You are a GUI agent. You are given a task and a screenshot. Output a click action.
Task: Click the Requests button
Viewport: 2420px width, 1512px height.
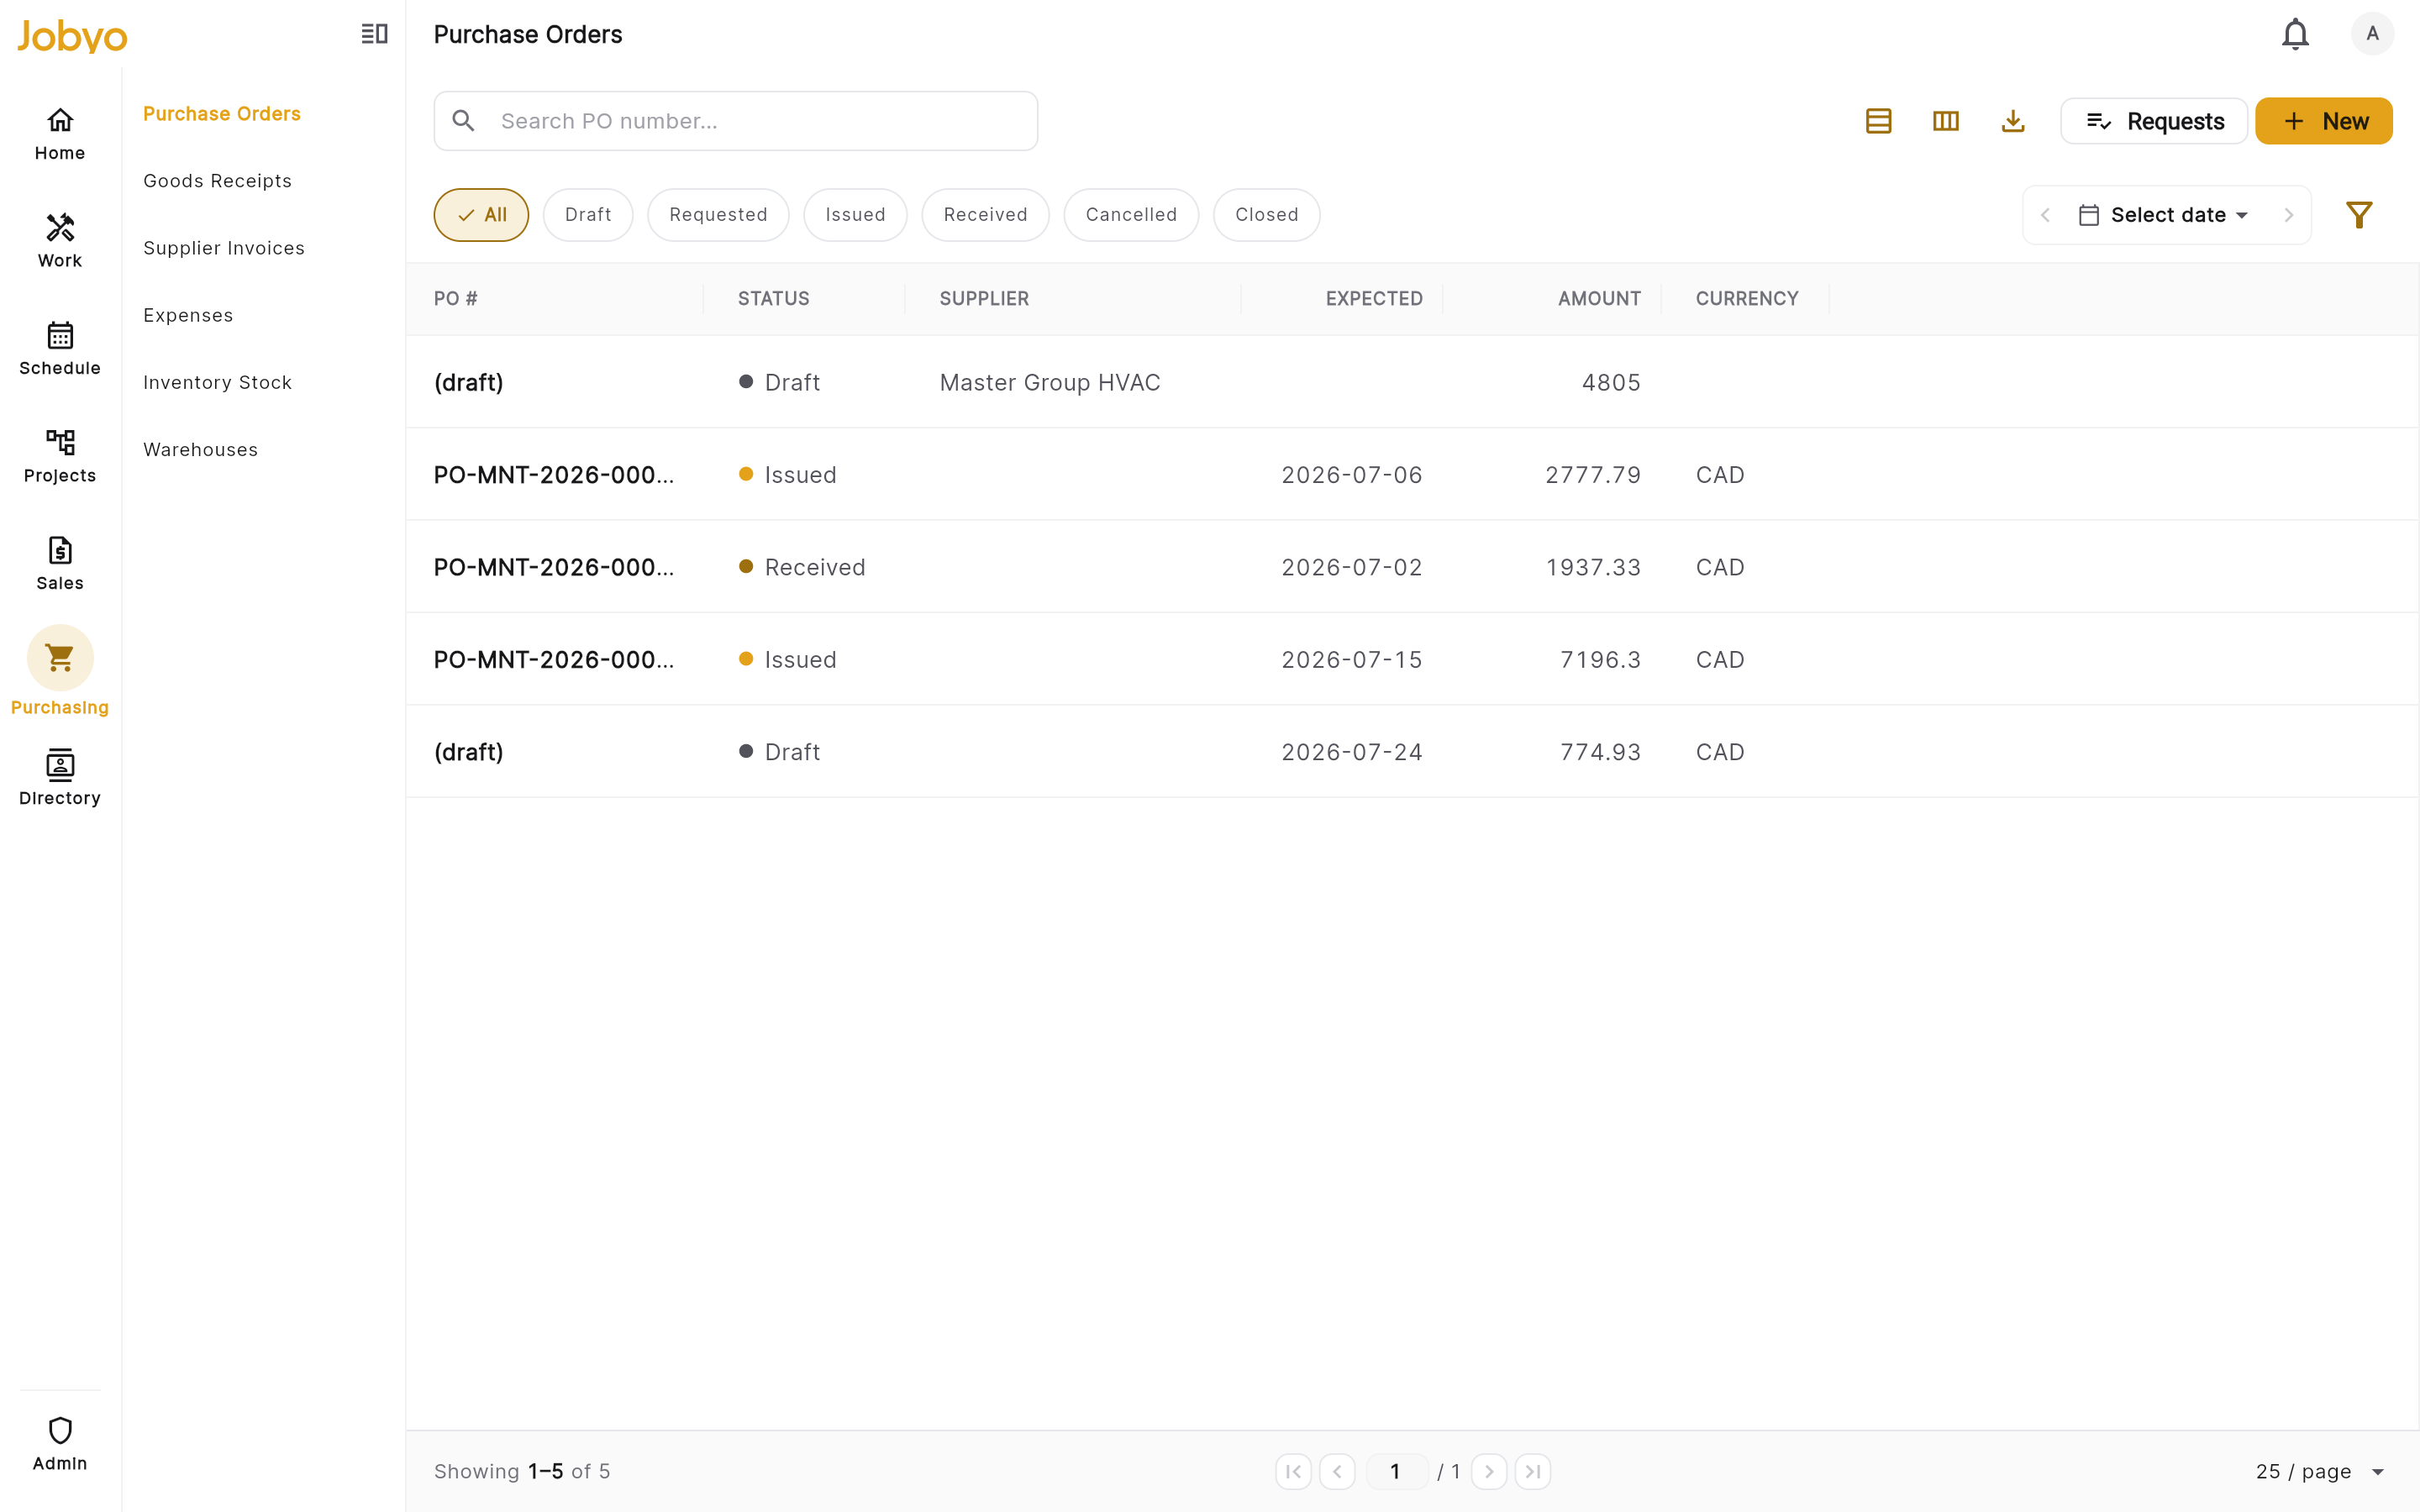pos(2154,121)
